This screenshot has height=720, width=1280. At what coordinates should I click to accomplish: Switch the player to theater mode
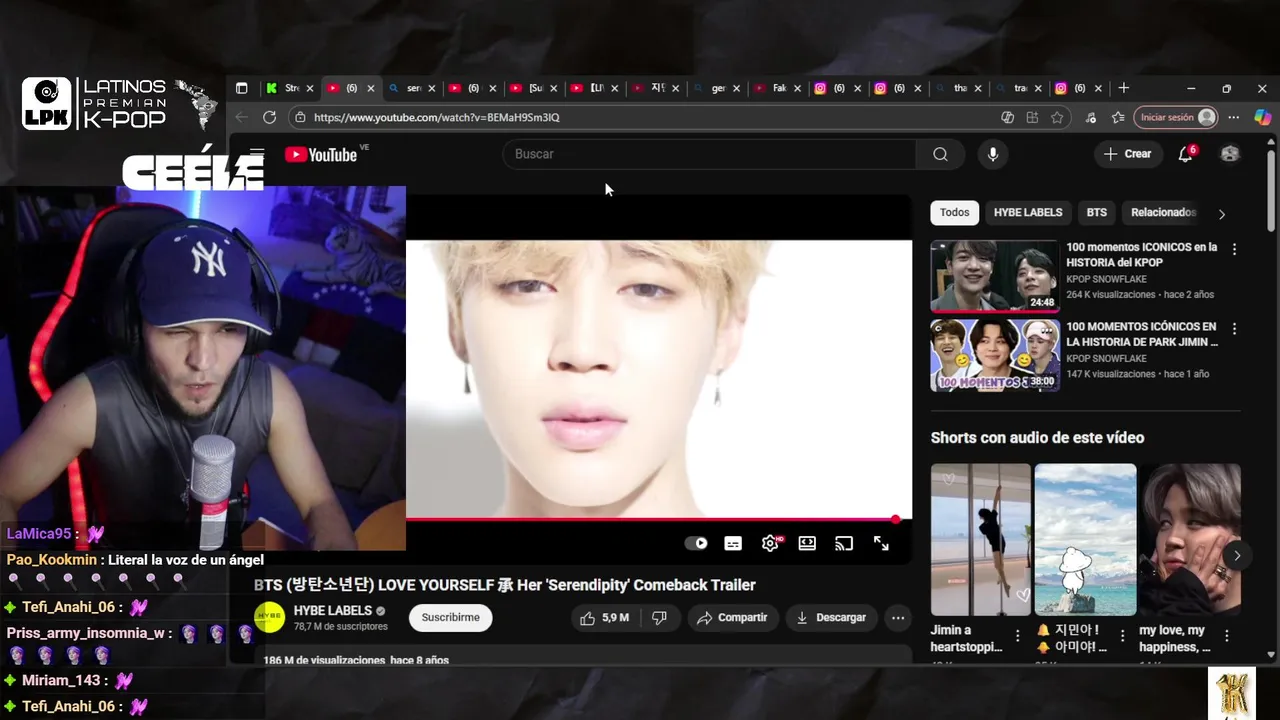(x=807, y=543)
